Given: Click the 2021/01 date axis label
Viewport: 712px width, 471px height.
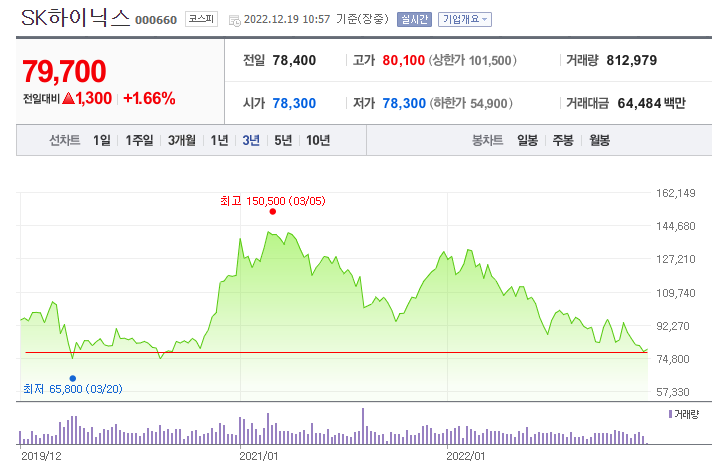Looking at the screenshot, I should pyautogui.click(x=259, y=456).
